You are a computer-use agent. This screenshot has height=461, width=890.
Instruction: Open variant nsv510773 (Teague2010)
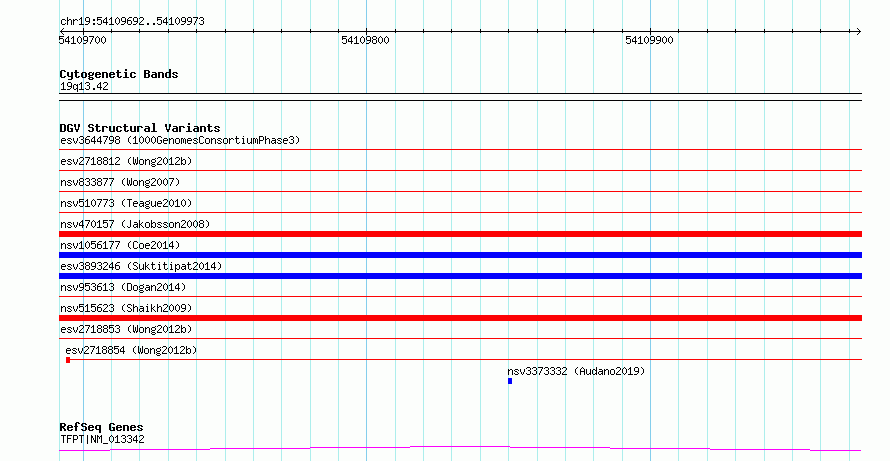tap(126, 203)
